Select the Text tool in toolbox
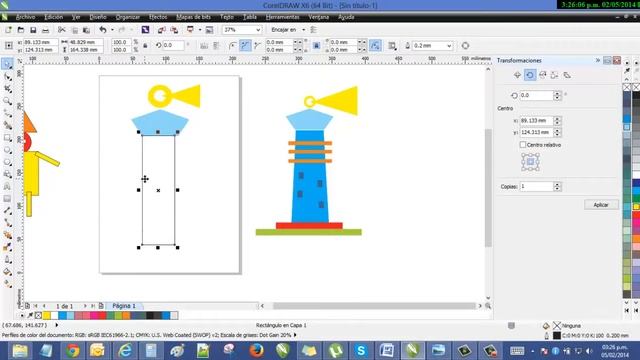 [7, 187]
